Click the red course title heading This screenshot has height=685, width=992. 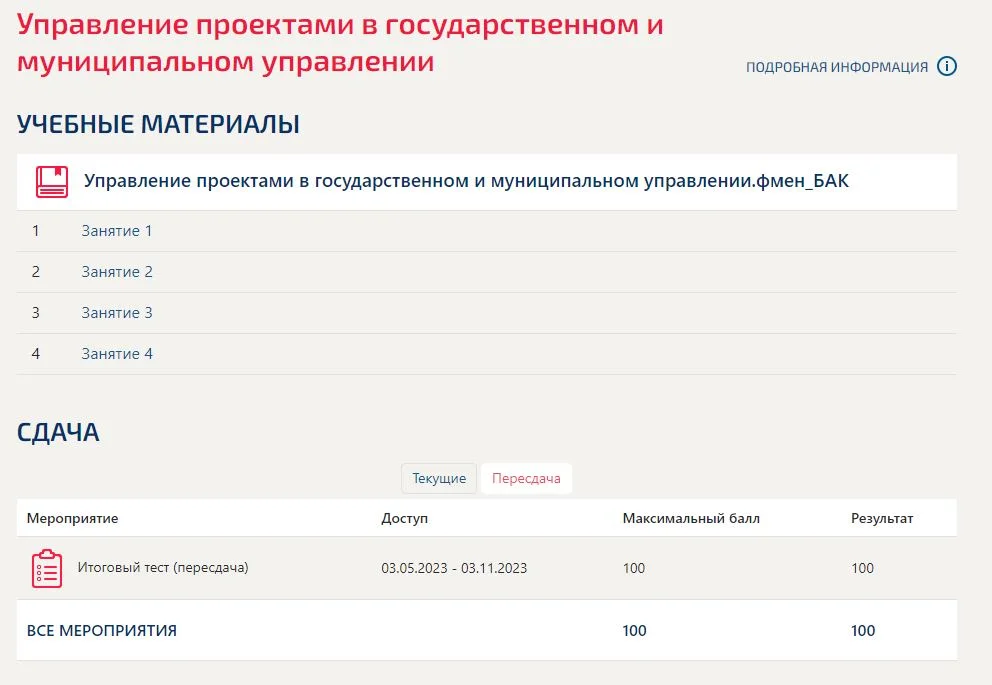(340, 43)
